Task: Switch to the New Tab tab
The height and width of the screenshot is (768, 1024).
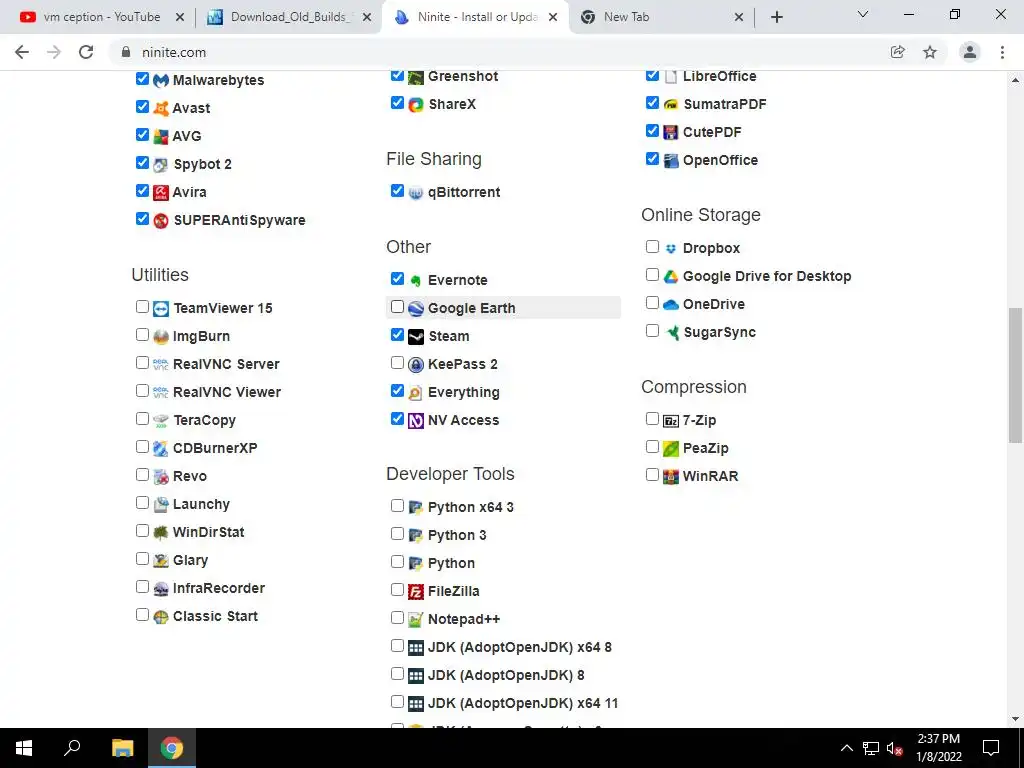Action: [x=662, y=17]
